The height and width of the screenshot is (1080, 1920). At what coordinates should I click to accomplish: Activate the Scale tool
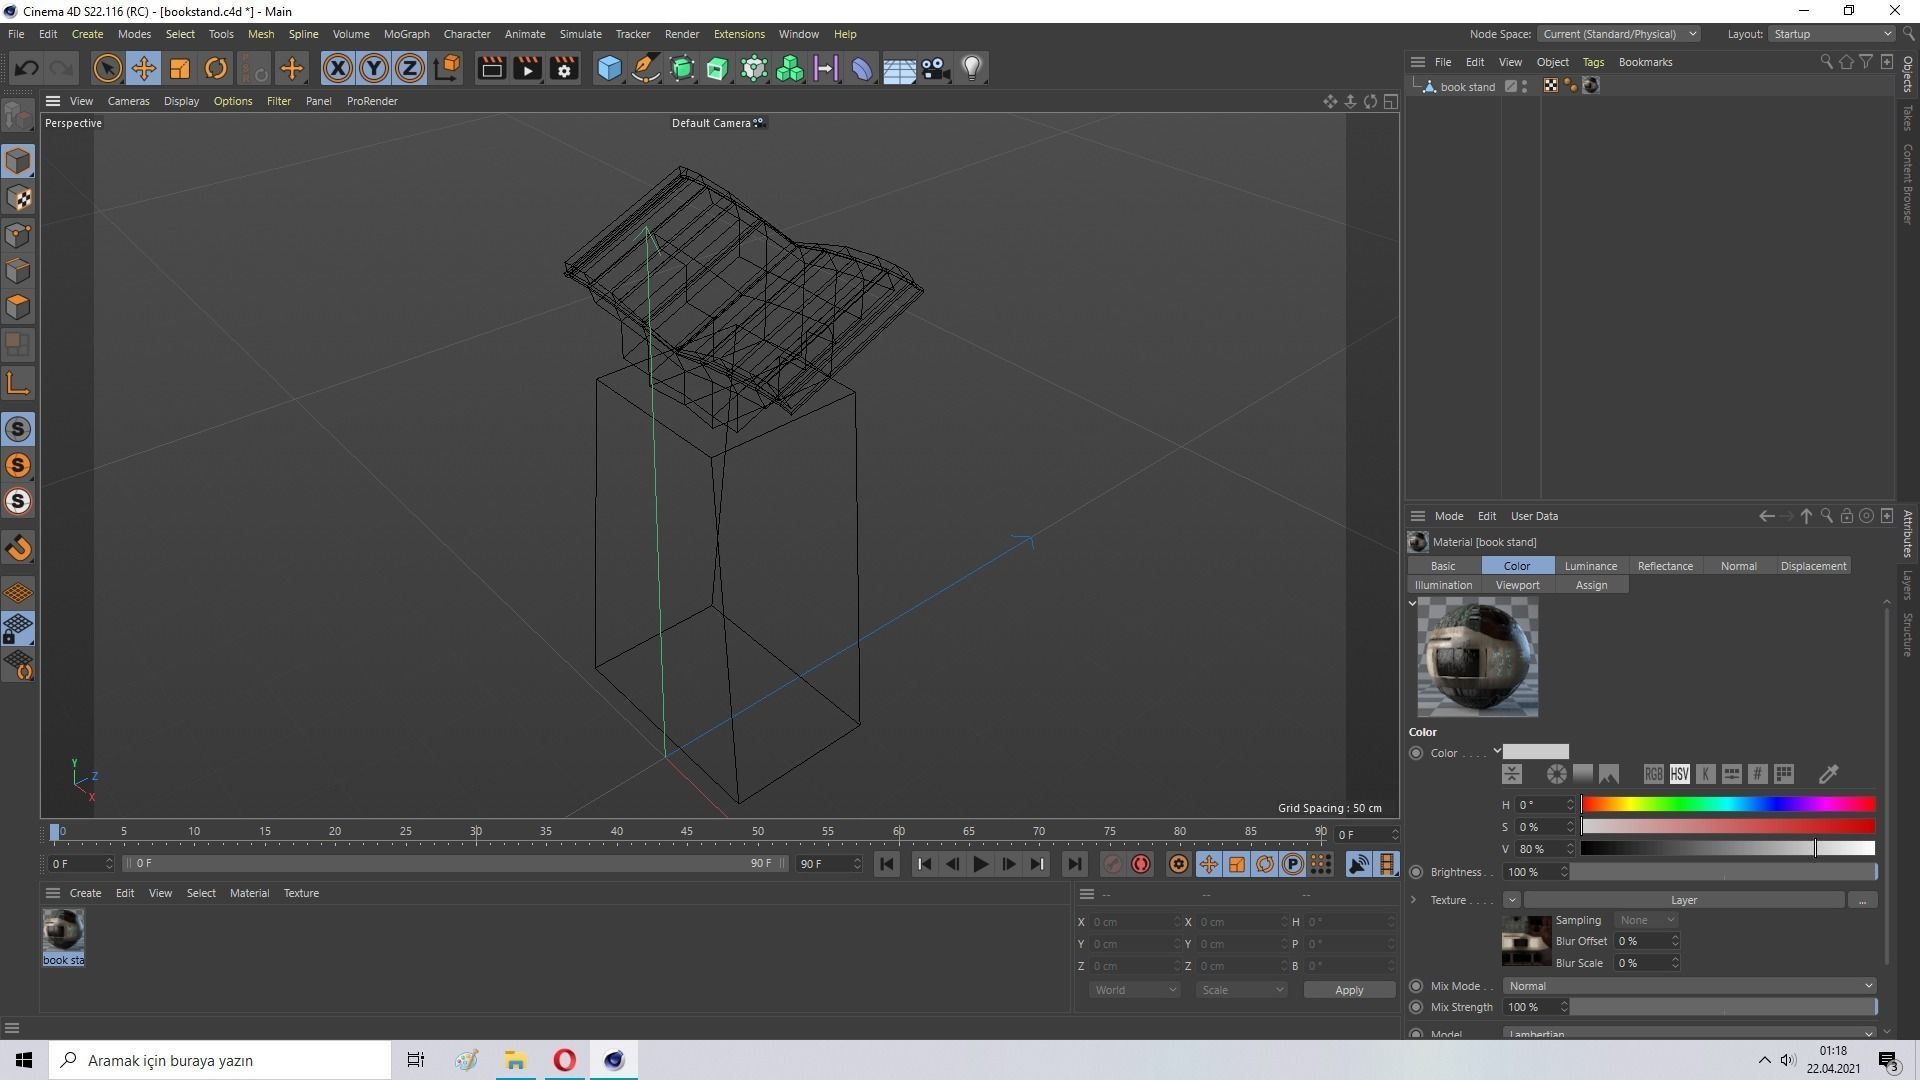[x=180, y=68]
